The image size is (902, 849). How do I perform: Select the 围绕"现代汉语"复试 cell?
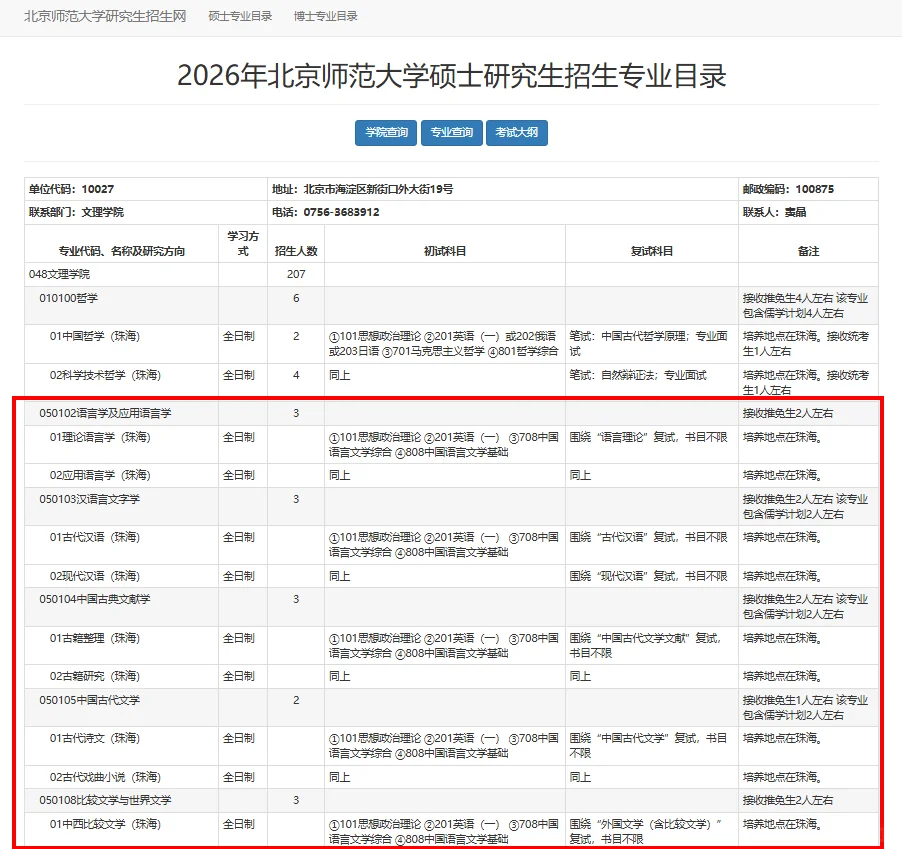(652, 576)
